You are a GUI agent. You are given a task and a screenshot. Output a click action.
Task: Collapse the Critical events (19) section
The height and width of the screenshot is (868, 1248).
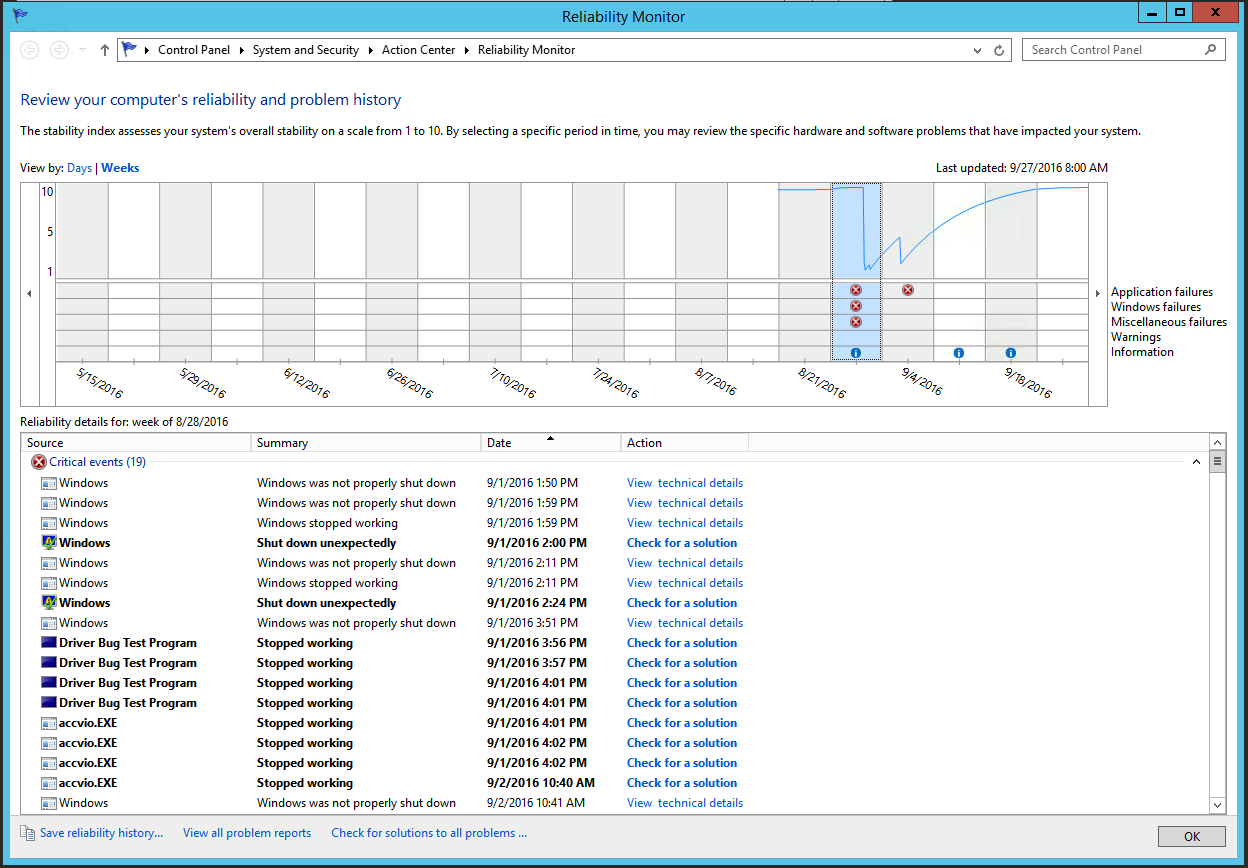click(1196, 462)
